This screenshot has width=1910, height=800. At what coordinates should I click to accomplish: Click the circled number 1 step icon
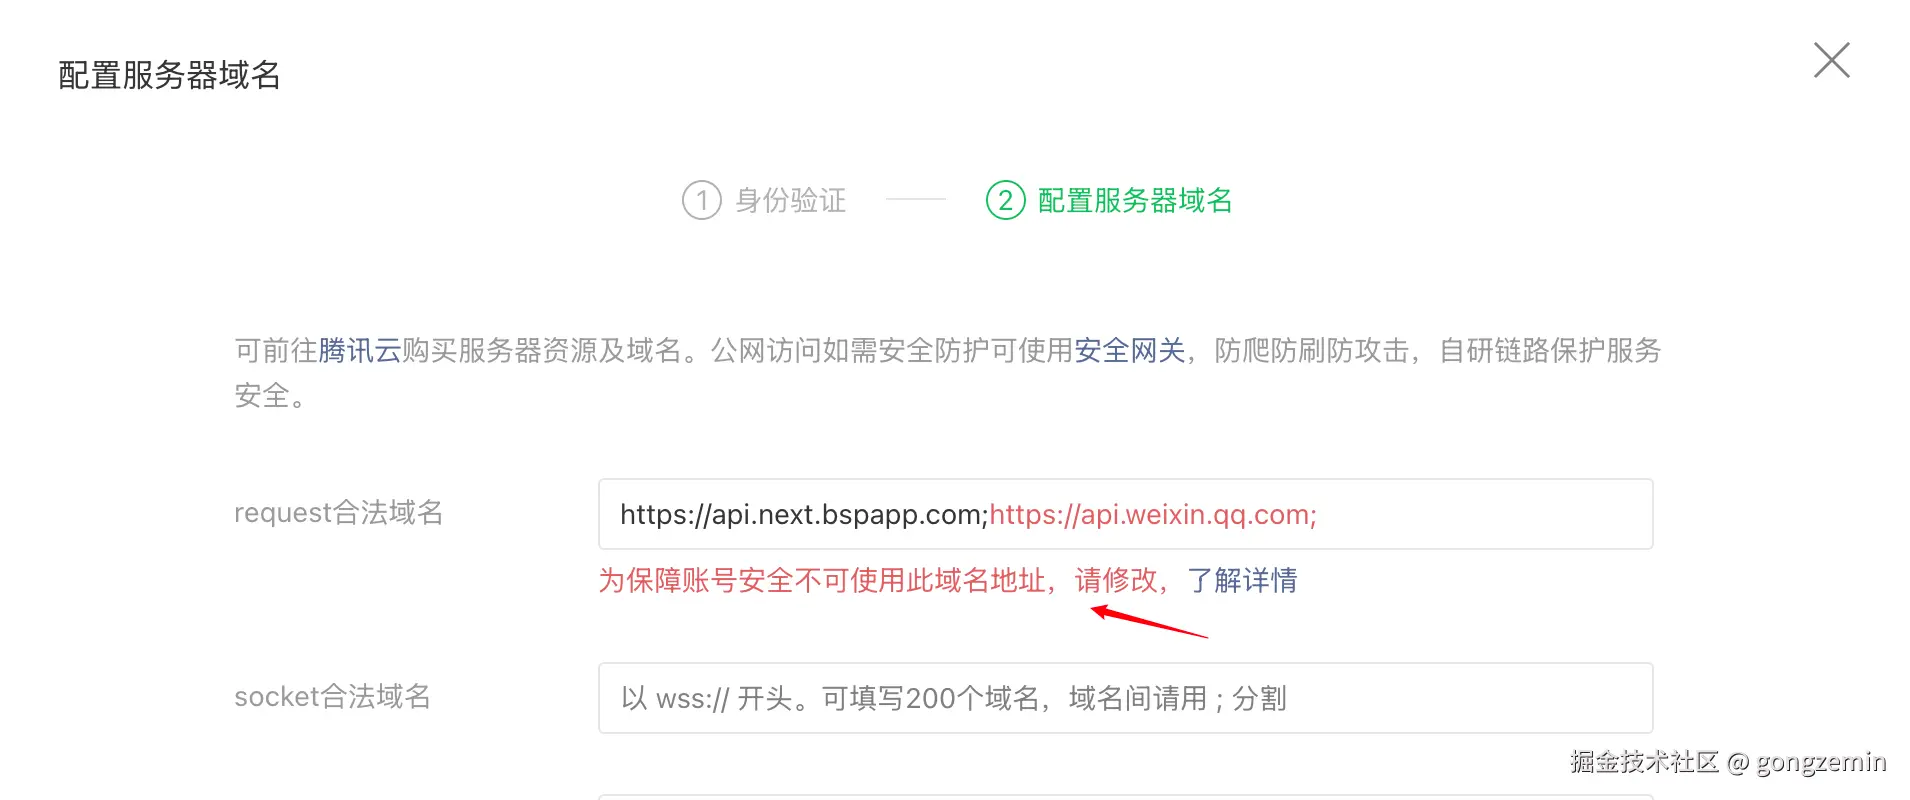702,200
